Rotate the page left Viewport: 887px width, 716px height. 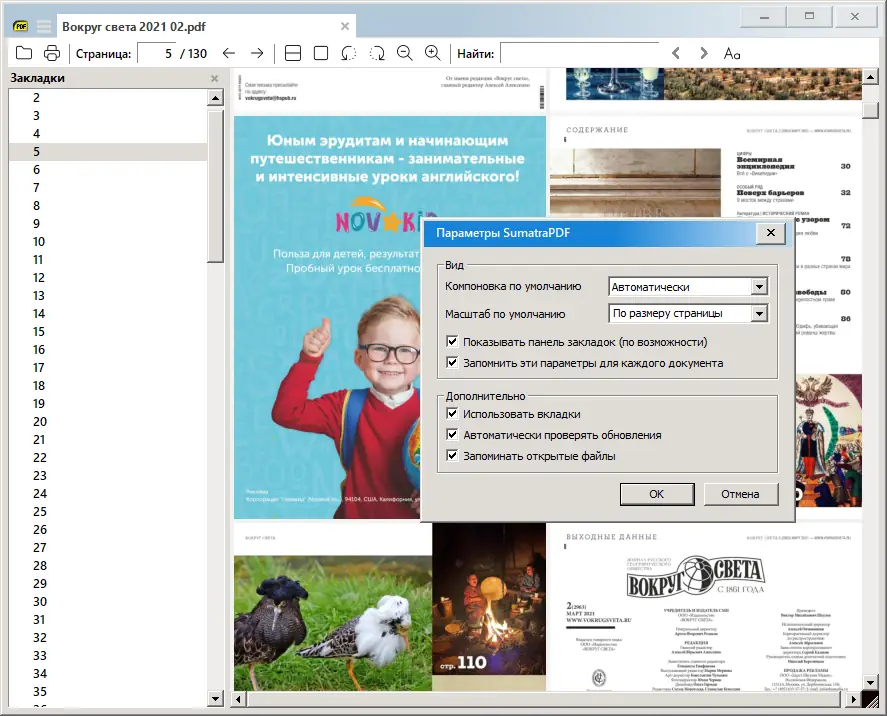click(x=349, y=53)
